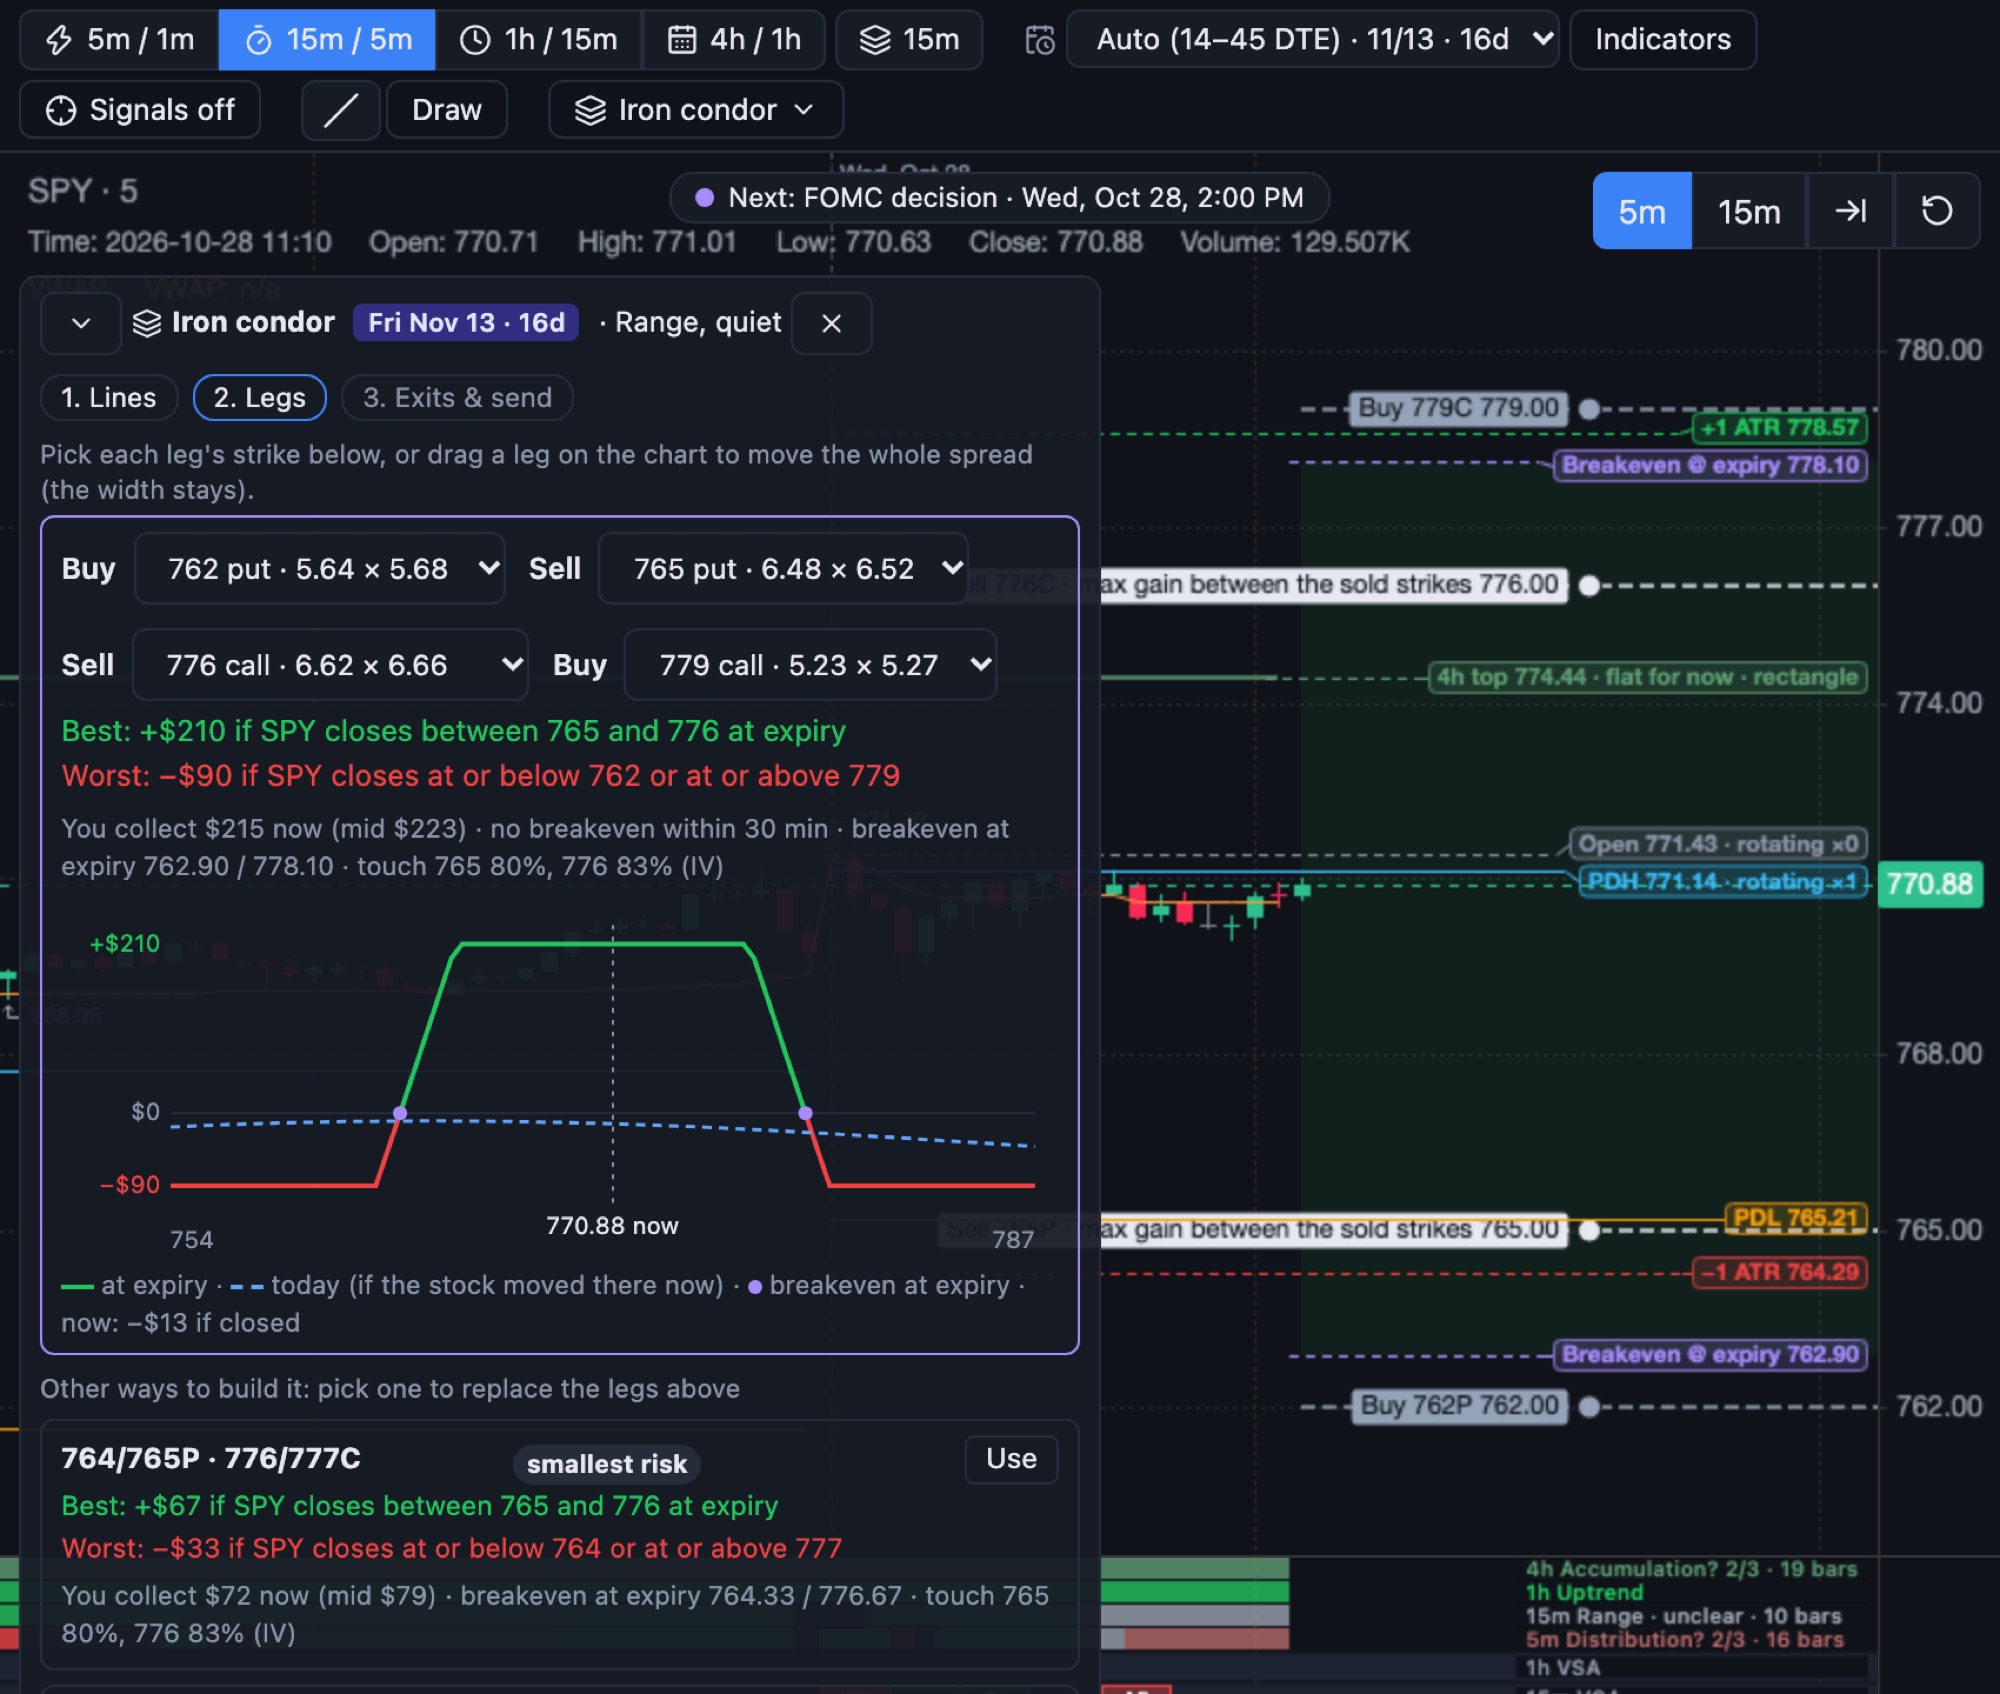Grab the Buy 779C 779.00 line handle
The image size is (2000, 1694).
[1588, 409]
